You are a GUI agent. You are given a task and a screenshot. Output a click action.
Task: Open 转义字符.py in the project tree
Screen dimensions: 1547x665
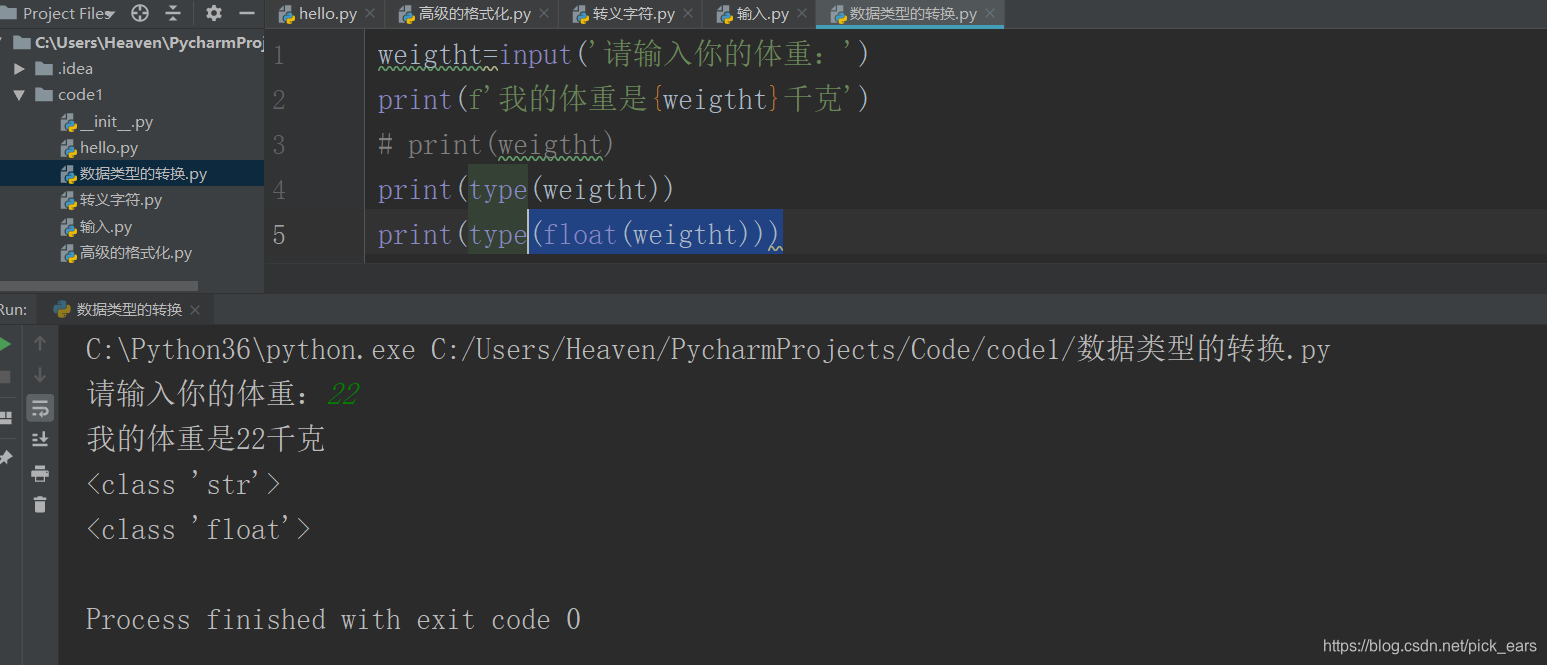coord(120,200)
